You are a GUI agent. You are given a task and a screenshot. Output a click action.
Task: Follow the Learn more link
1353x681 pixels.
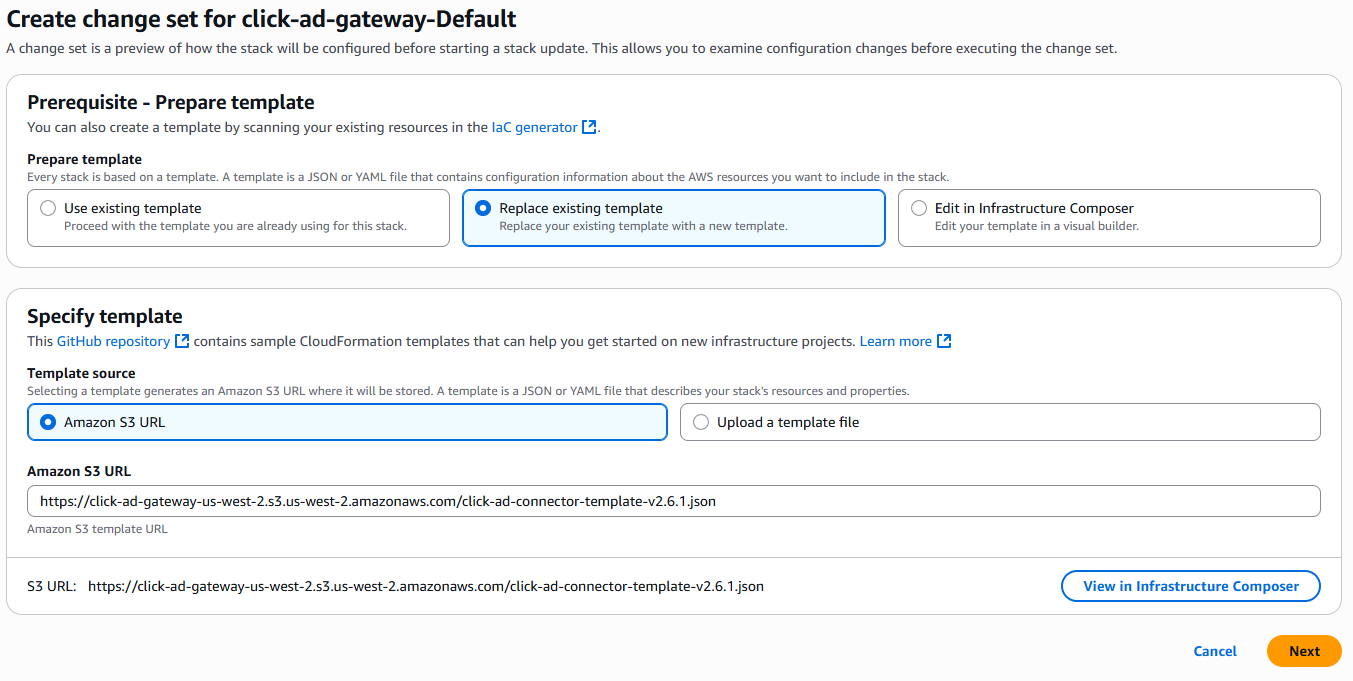896,341
